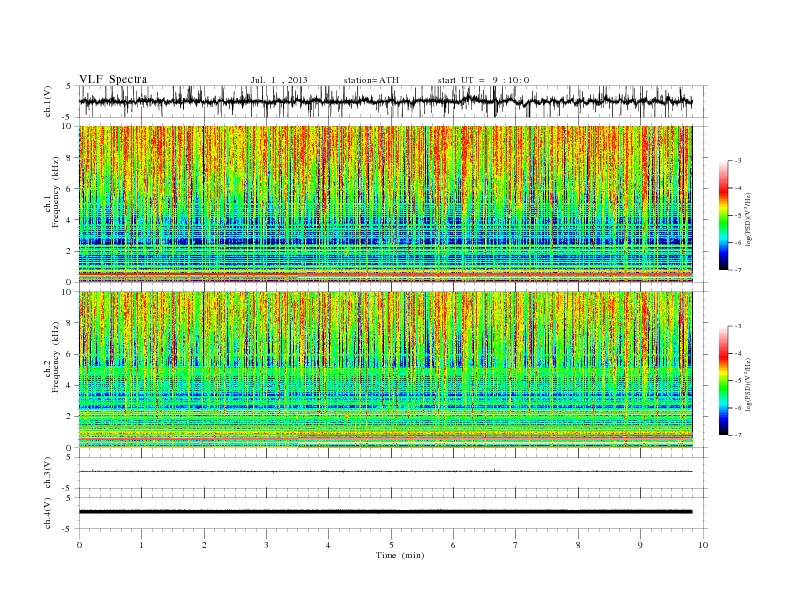This screenshot has height=612, width=792.
Task: Click the ch.1 voltage waveform trace
Action: [x=386, y=101]
